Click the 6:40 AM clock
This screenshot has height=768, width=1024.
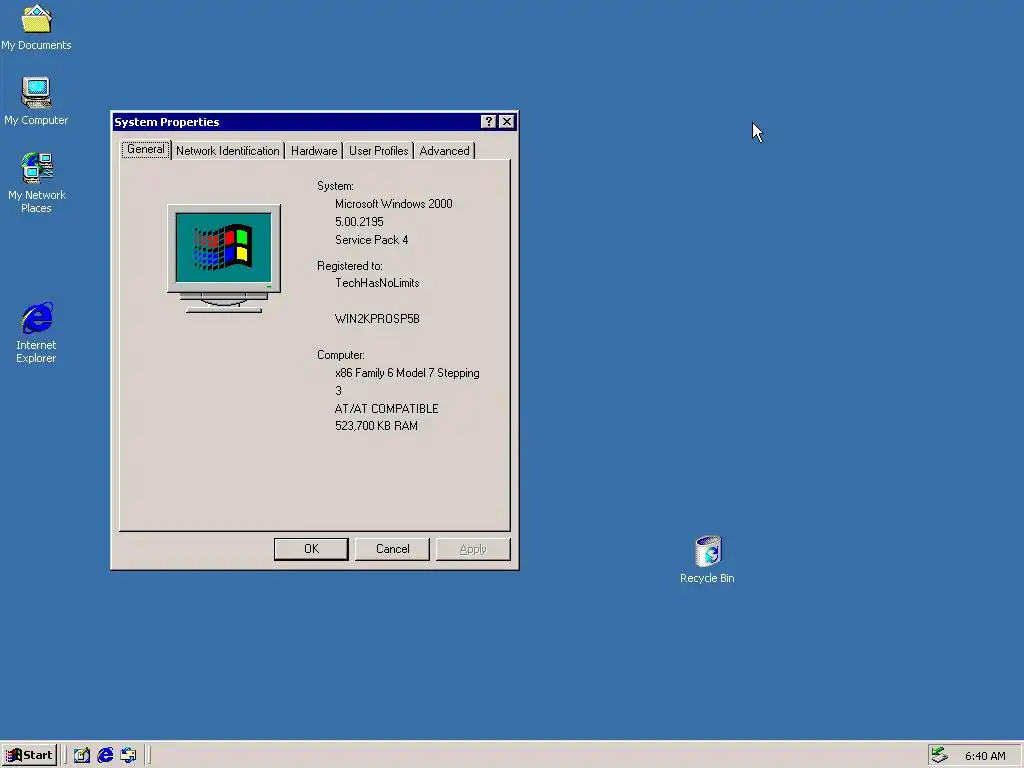[985, 756]
